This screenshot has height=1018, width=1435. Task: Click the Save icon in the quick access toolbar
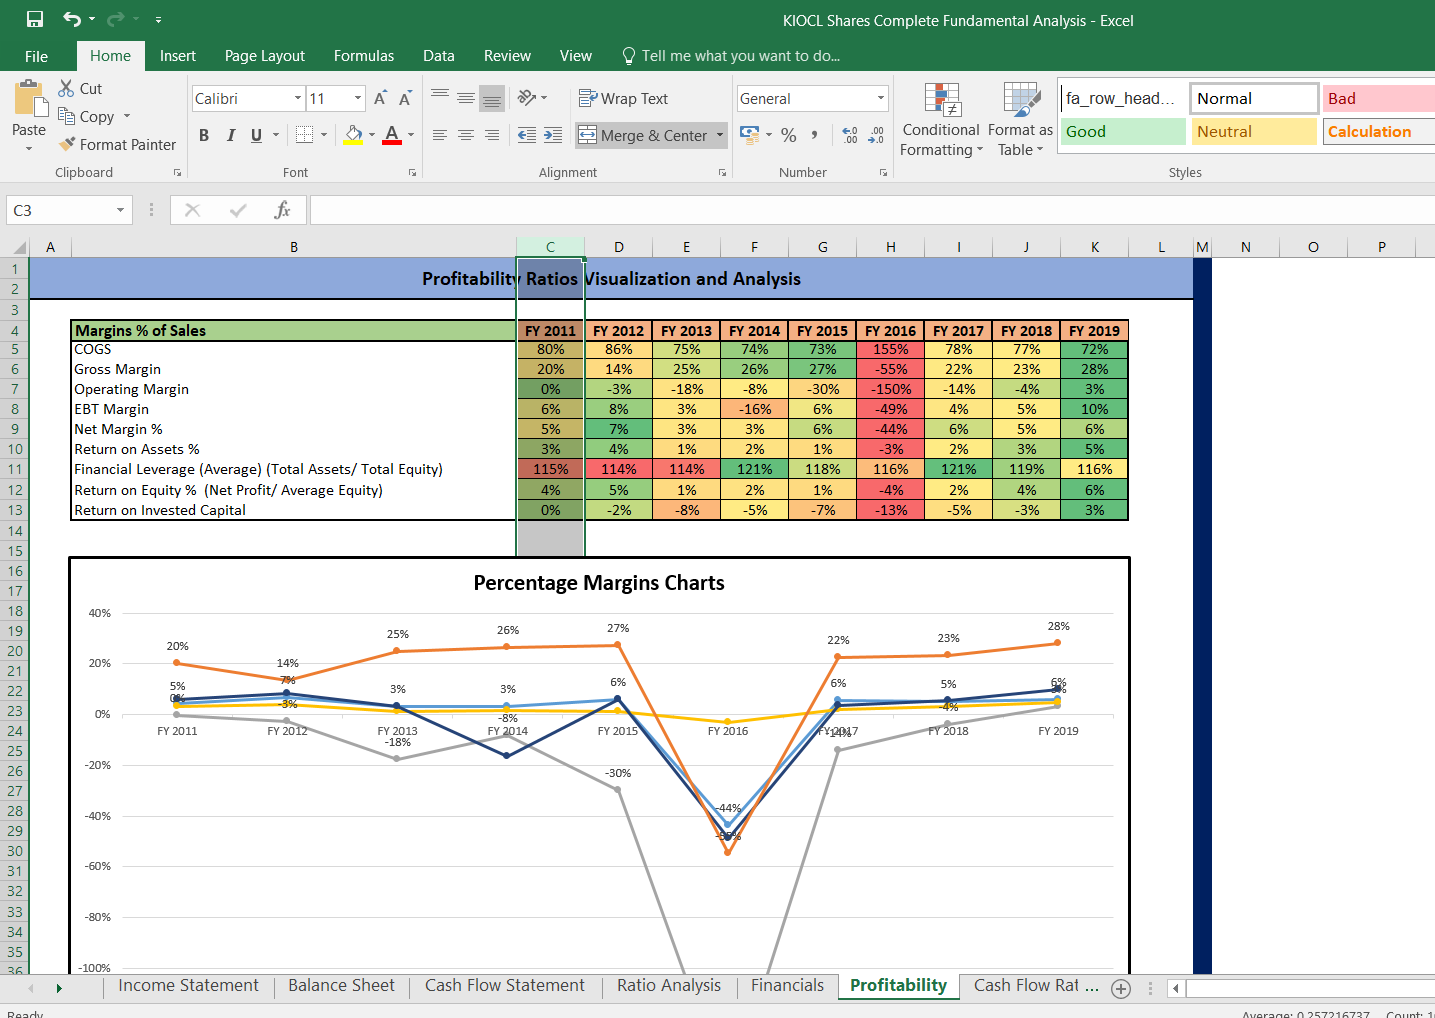(35, 20)
